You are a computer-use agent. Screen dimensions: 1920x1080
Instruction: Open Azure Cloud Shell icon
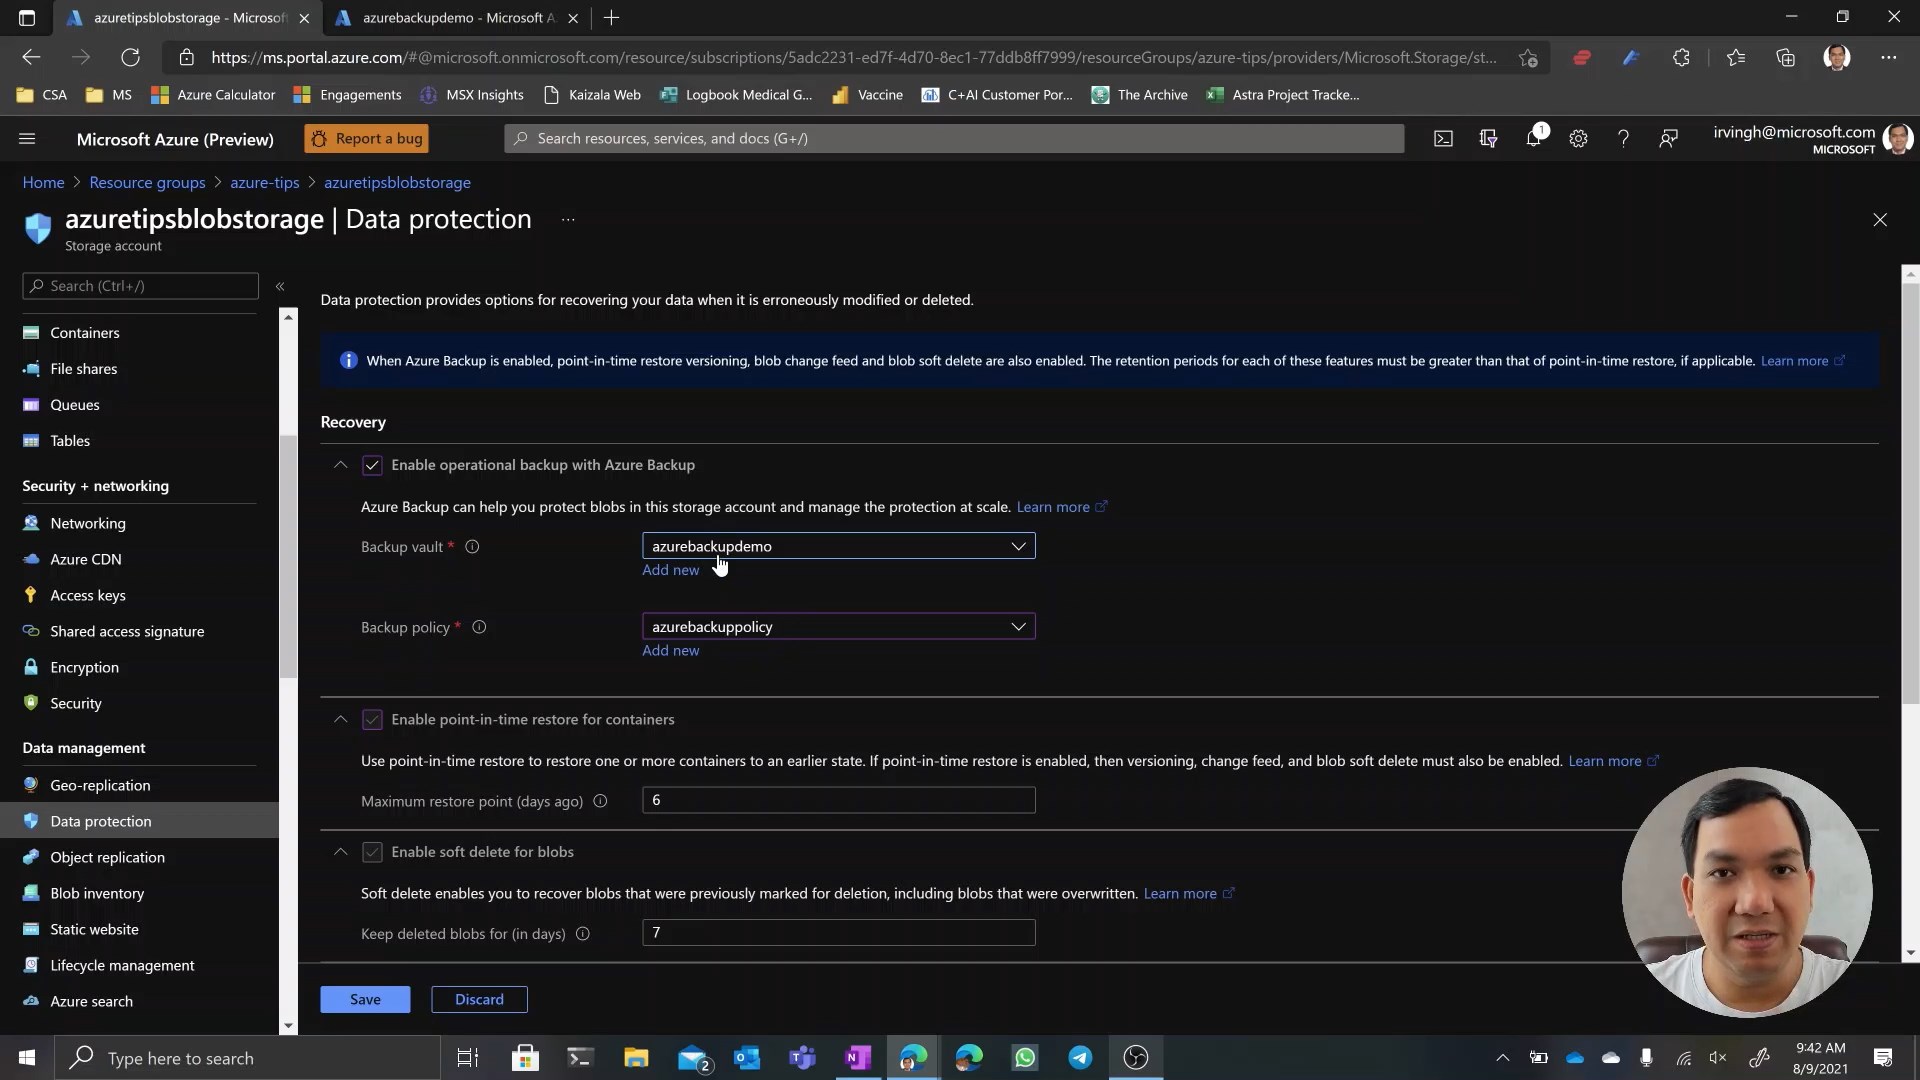pos(1443,139)
